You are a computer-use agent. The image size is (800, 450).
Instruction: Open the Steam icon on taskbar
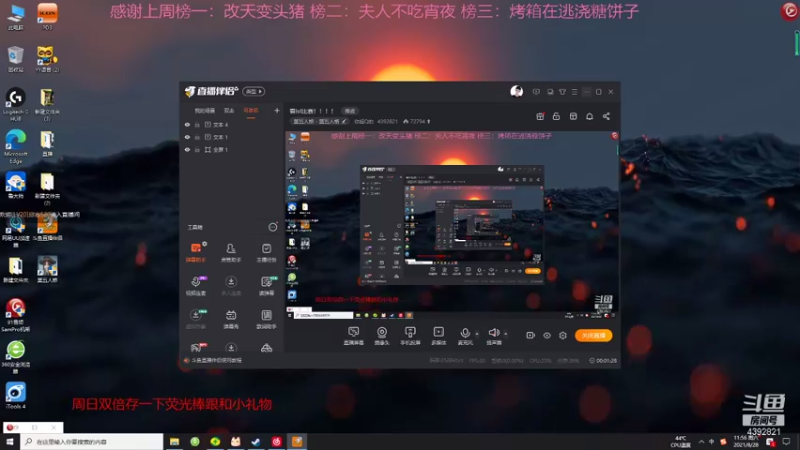[256, 441]
